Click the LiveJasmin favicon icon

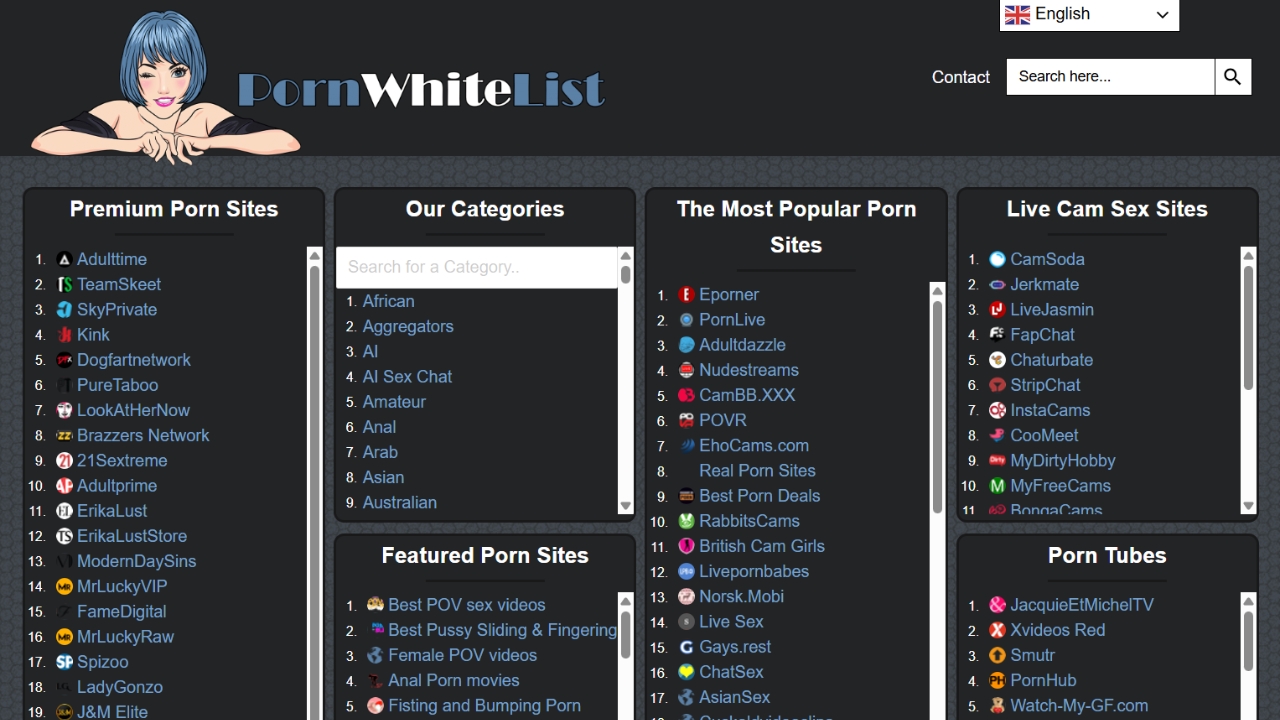997,309
